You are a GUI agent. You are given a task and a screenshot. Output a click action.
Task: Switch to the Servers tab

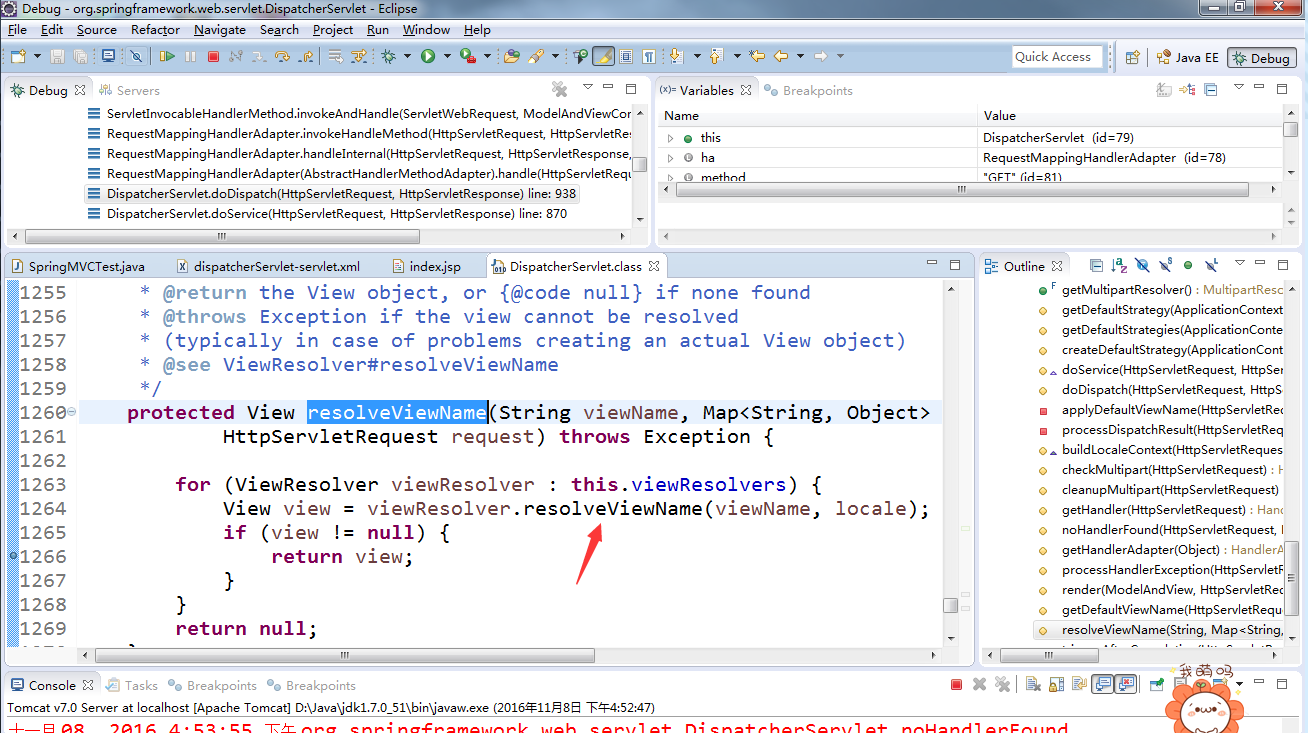[128, 90]
